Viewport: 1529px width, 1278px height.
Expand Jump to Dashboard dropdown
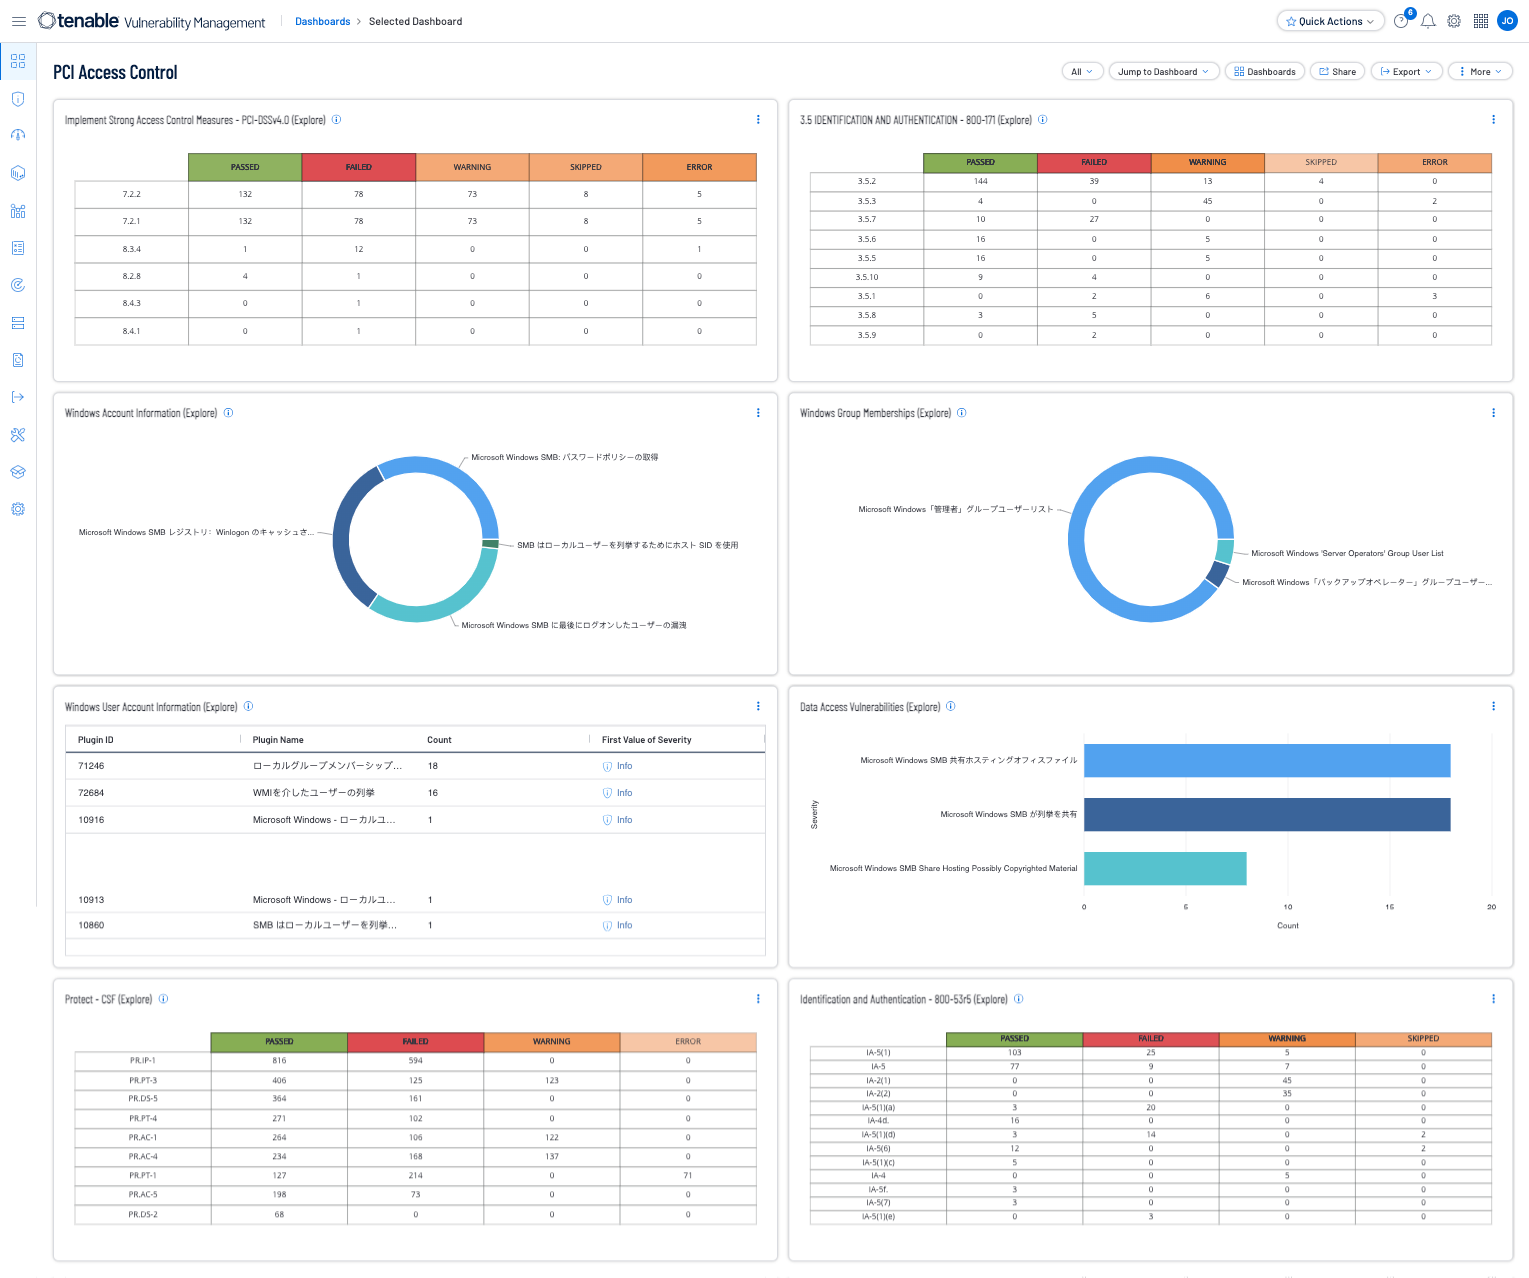pyautogui.click(x=1164, y=72)
